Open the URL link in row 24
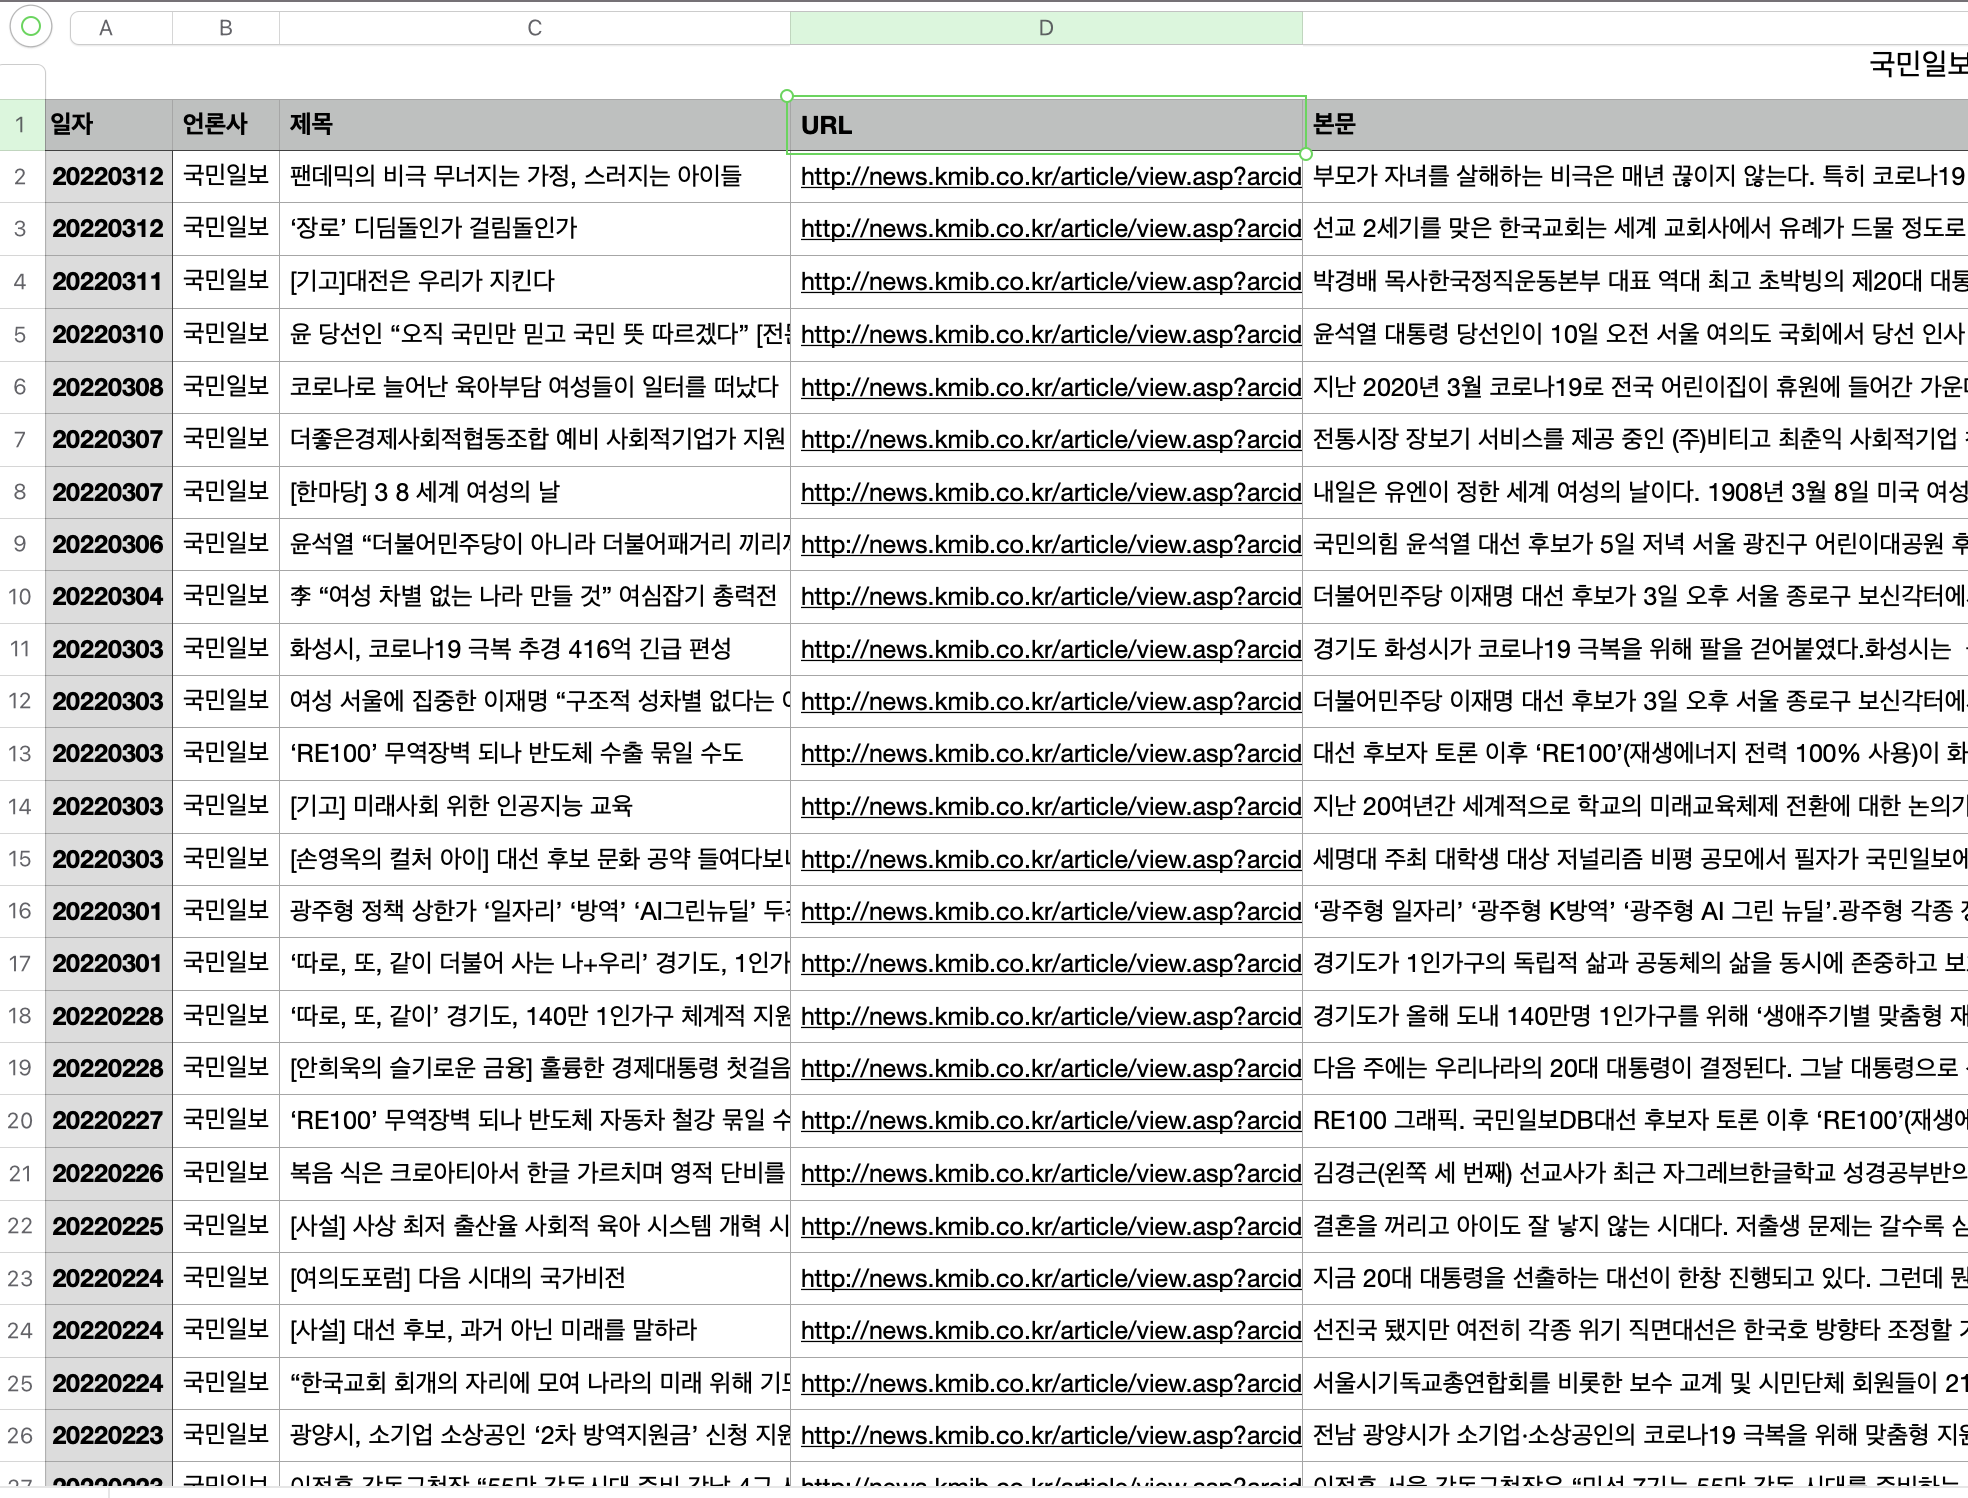 pyautogui.click(x=1051, y=1331)
